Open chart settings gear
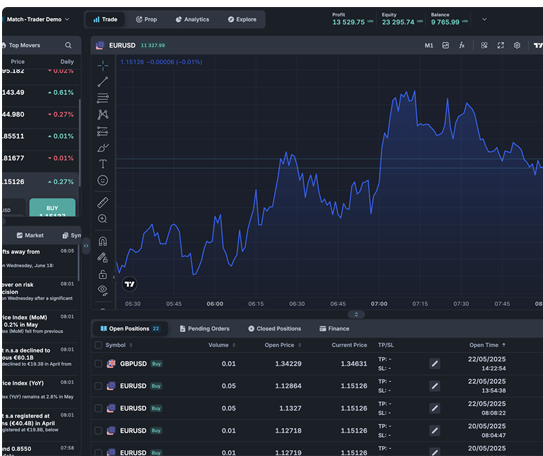 517,45
